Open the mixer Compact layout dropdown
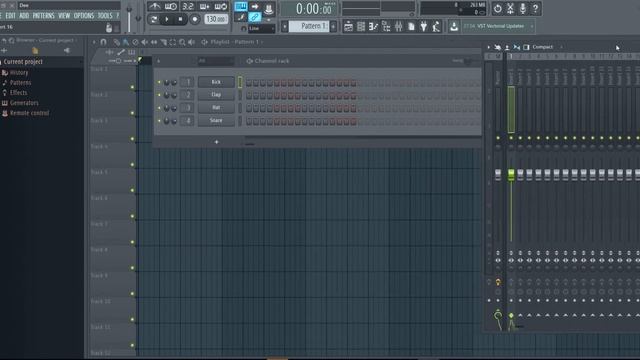 [x=542, y=47]
